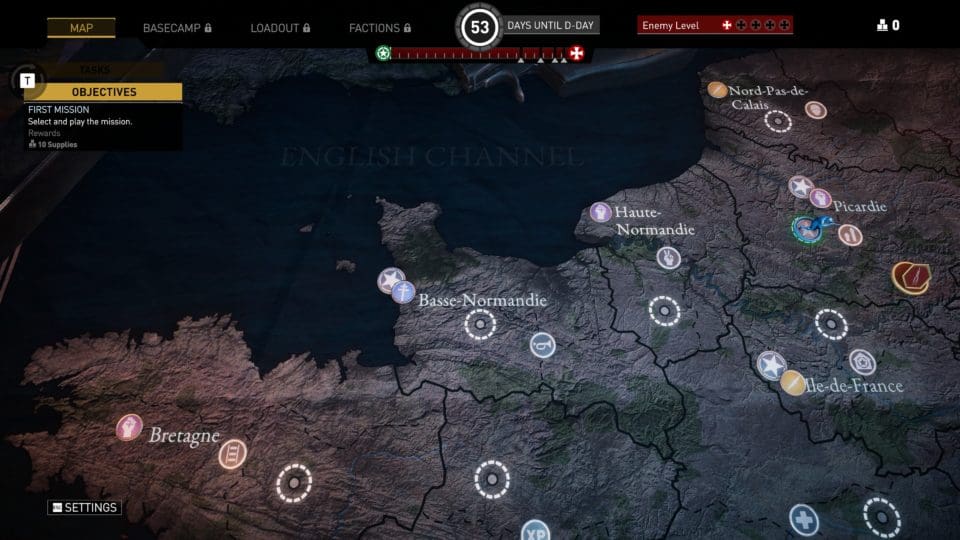Select the purple fist icon beside Haute-Normandie
Screen dimensions: 960x540
coord(600,212)
